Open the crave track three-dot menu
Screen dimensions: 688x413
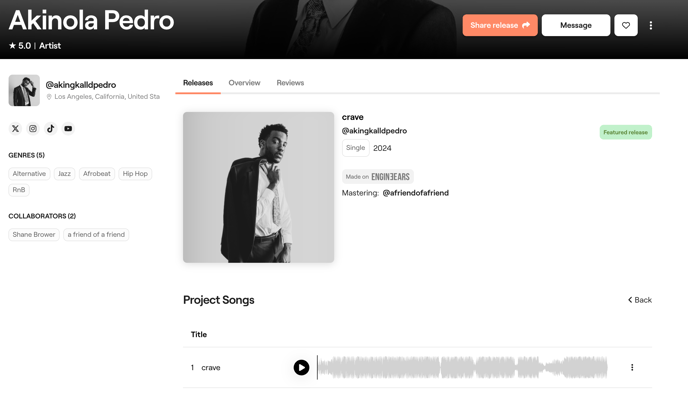click(x=632, y=367)
